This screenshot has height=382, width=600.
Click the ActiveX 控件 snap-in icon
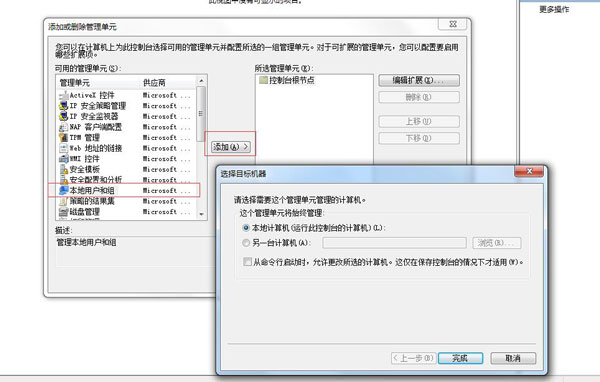point(64,95)
